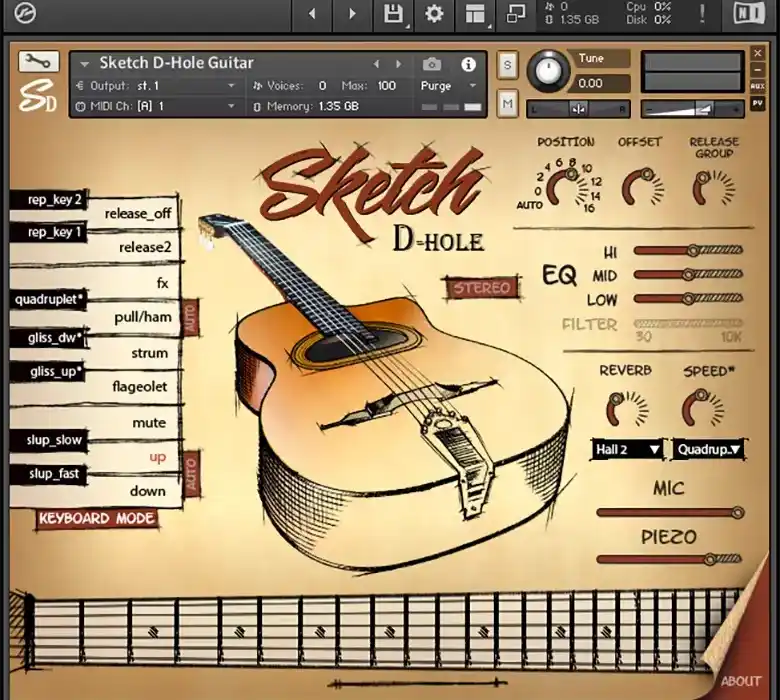Select previous instrument preset arrow
The height and width of the screenshot is (700, 780).
pyautogui.click(x=377, y=64)
